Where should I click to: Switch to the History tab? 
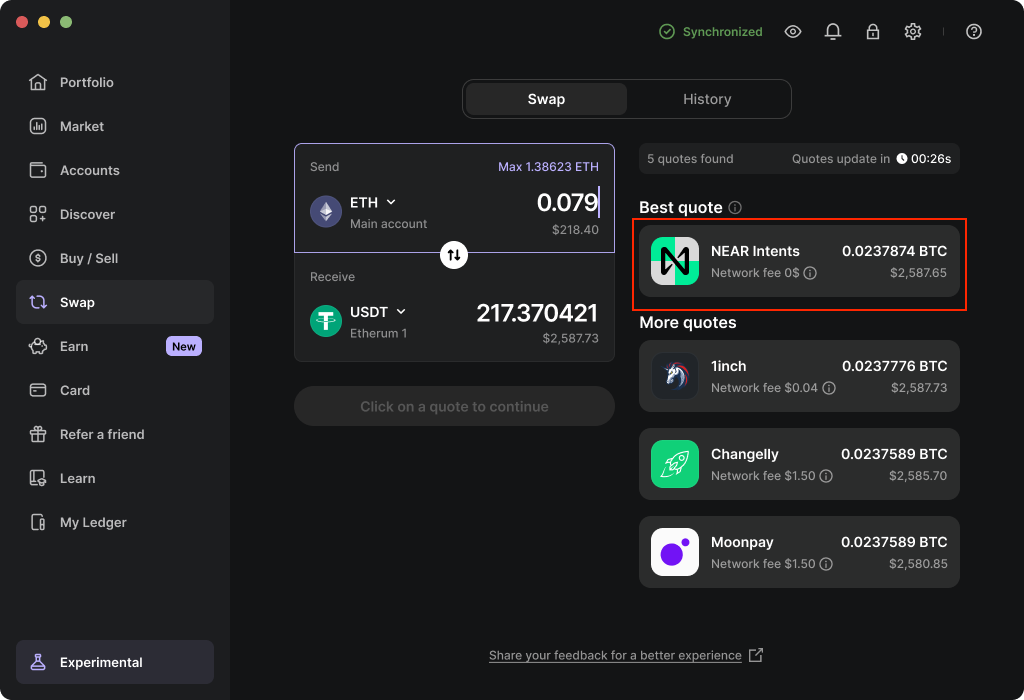pyautogui.click(x=707, y=99)
